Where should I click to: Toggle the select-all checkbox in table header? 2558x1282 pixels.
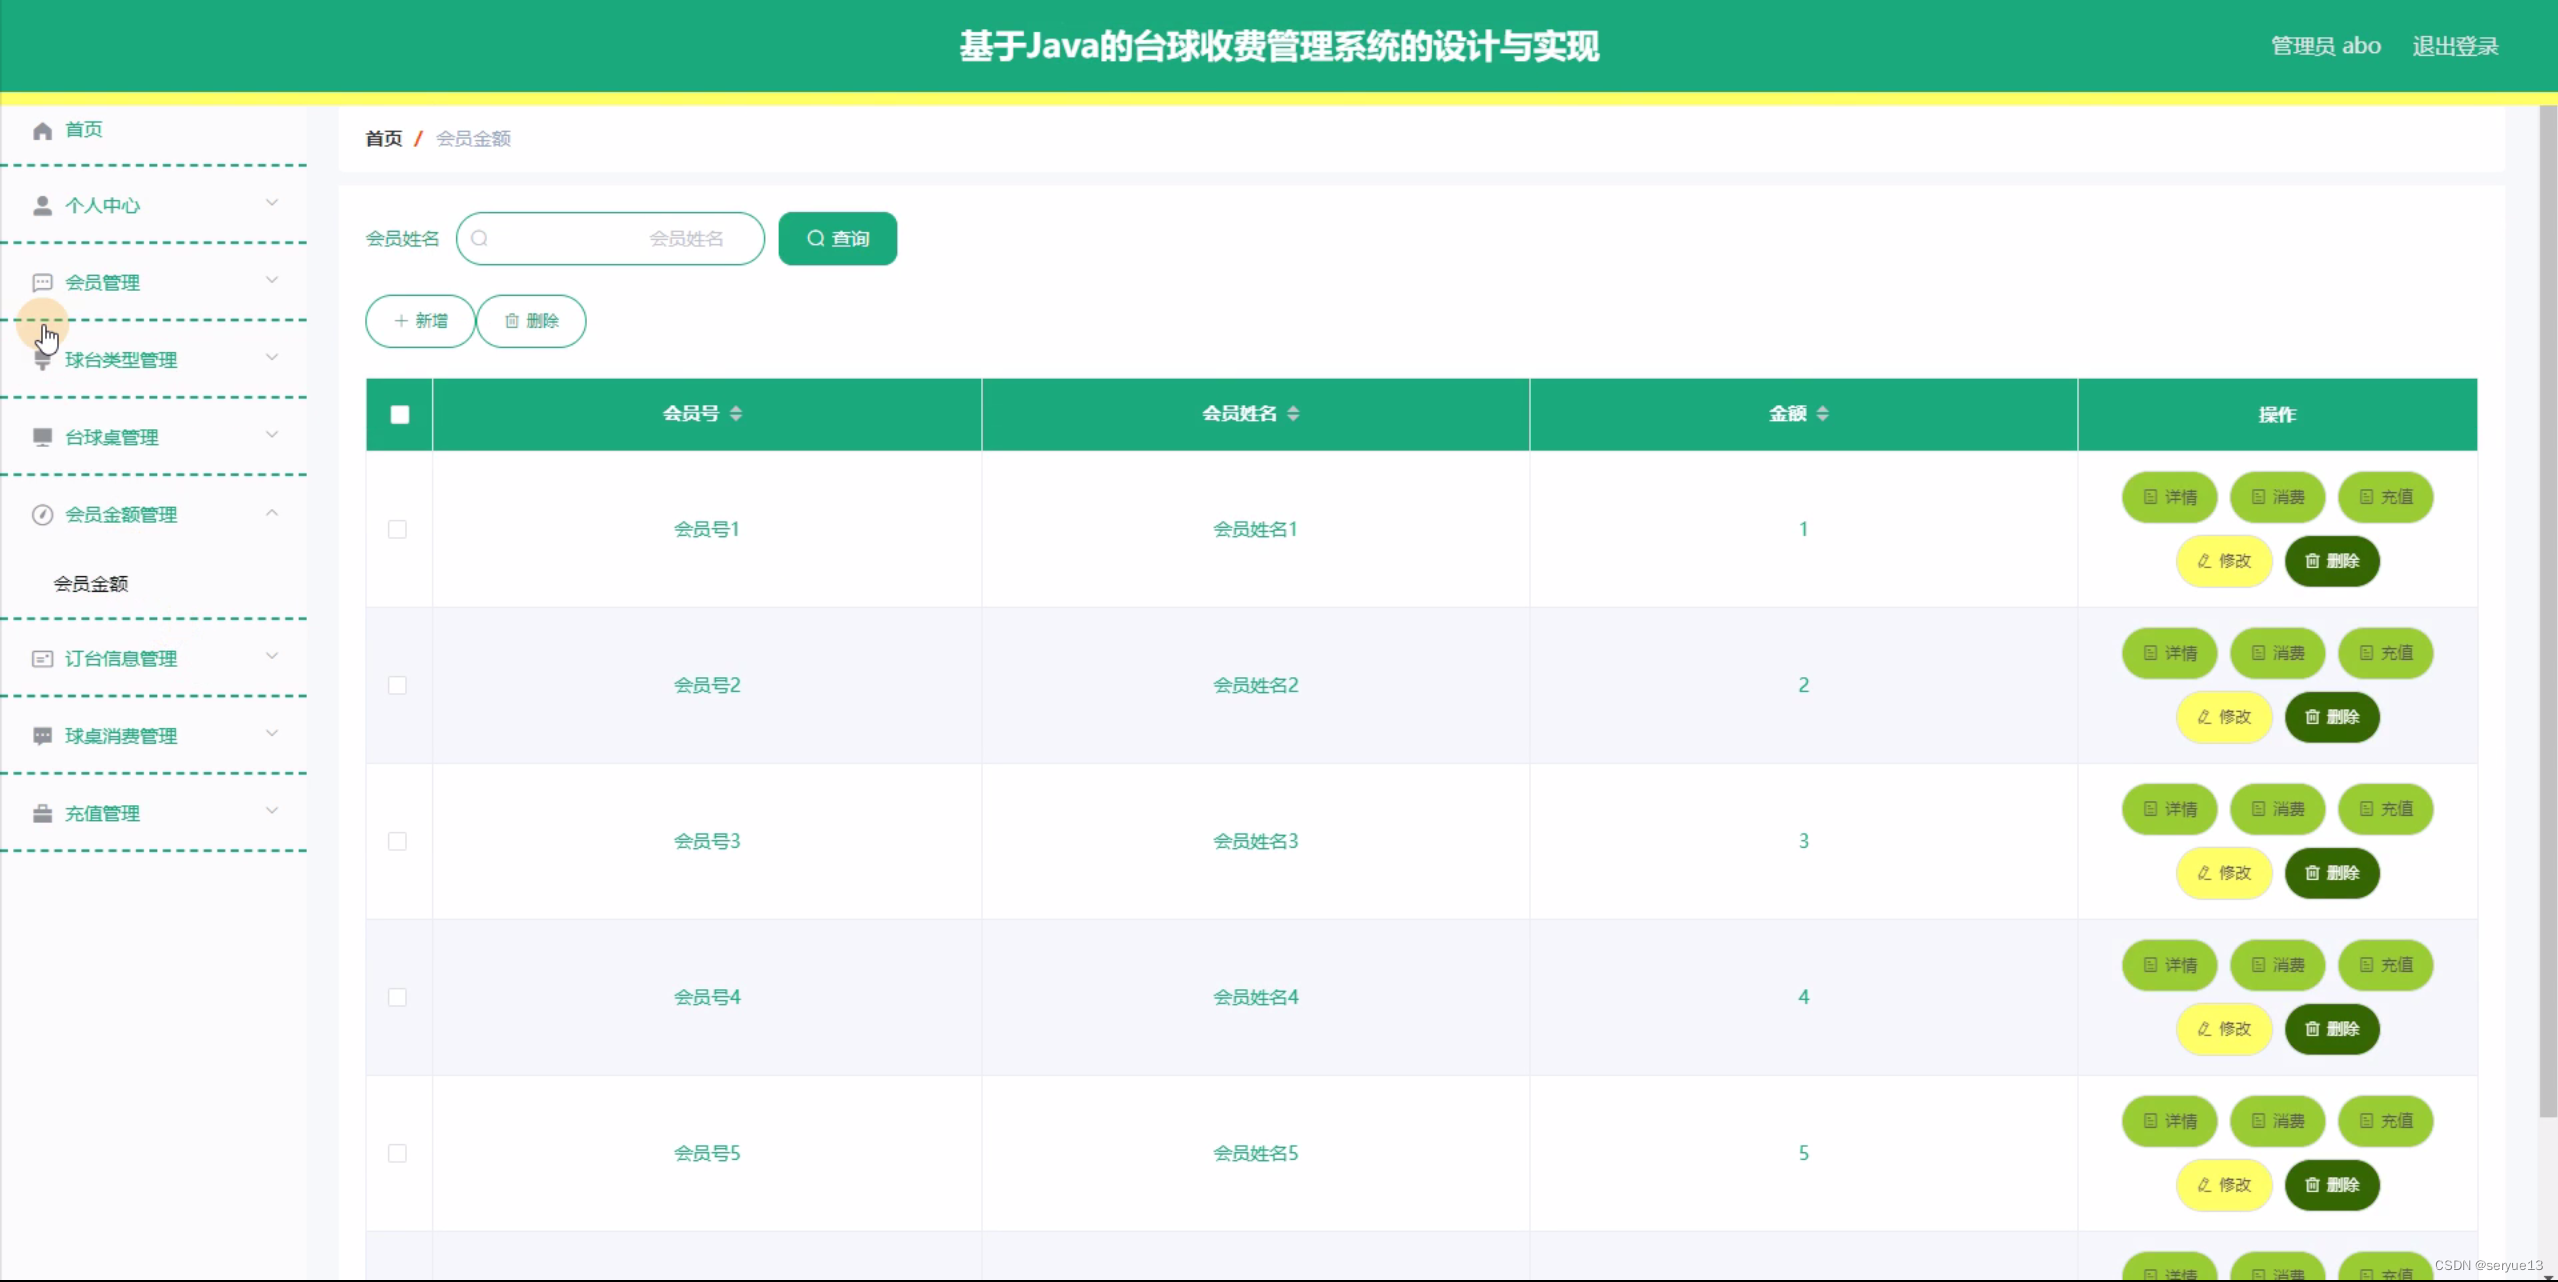pos(400,415)
